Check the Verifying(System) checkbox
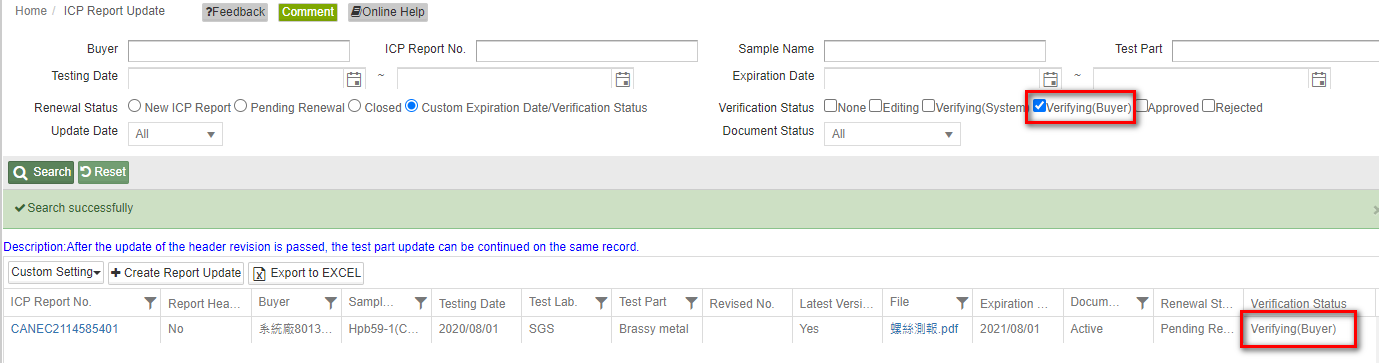 pos(928,106)
